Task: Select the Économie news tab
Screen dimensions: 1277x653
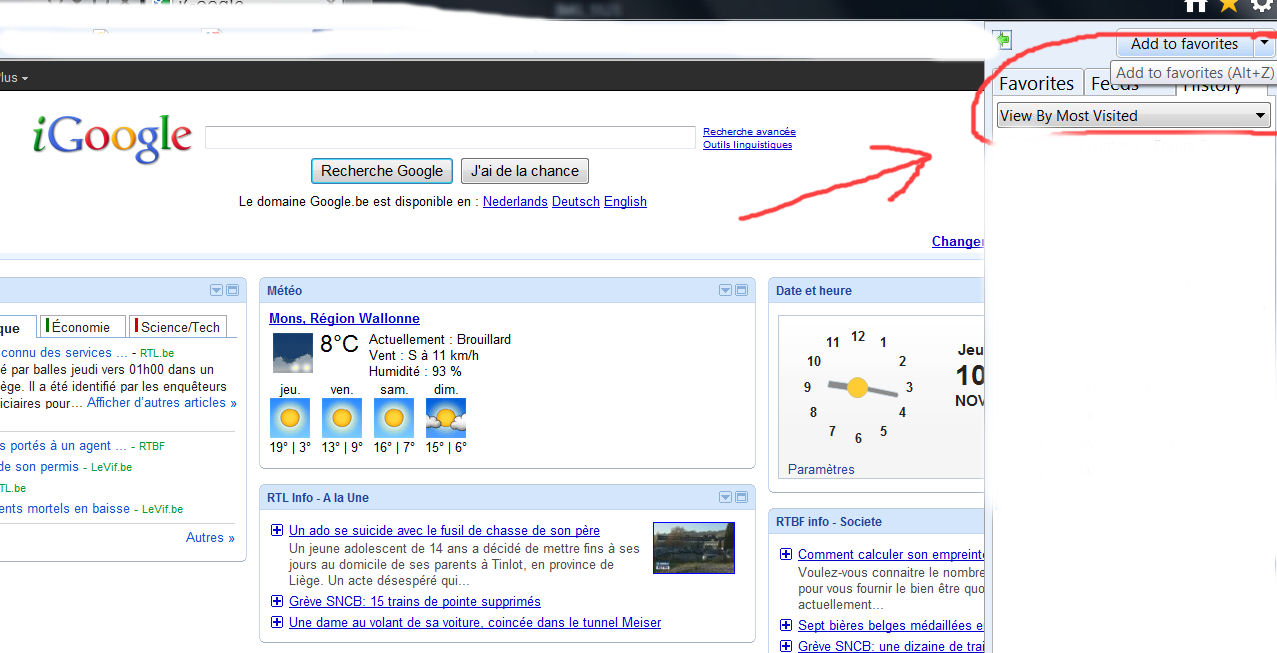Action: [81, 327]
